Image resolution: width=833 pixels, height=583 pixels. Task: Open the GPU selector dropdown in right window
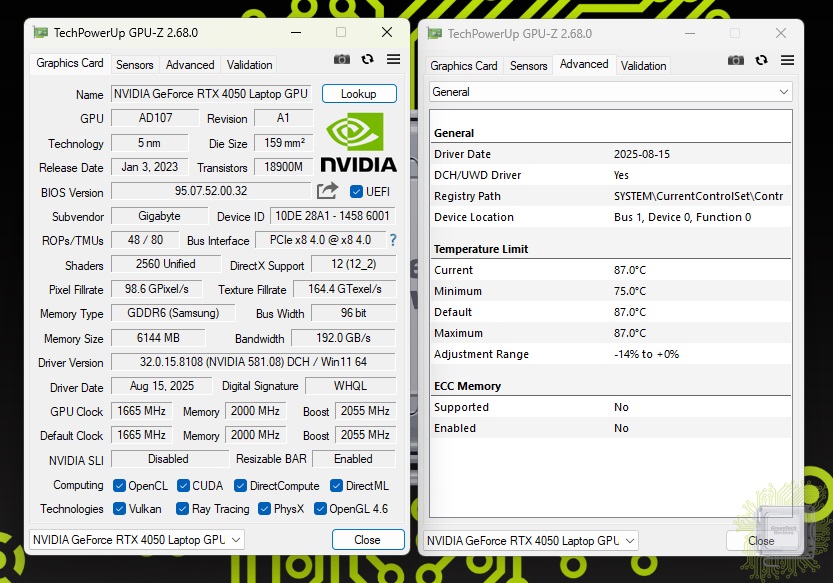pos(531,541)
